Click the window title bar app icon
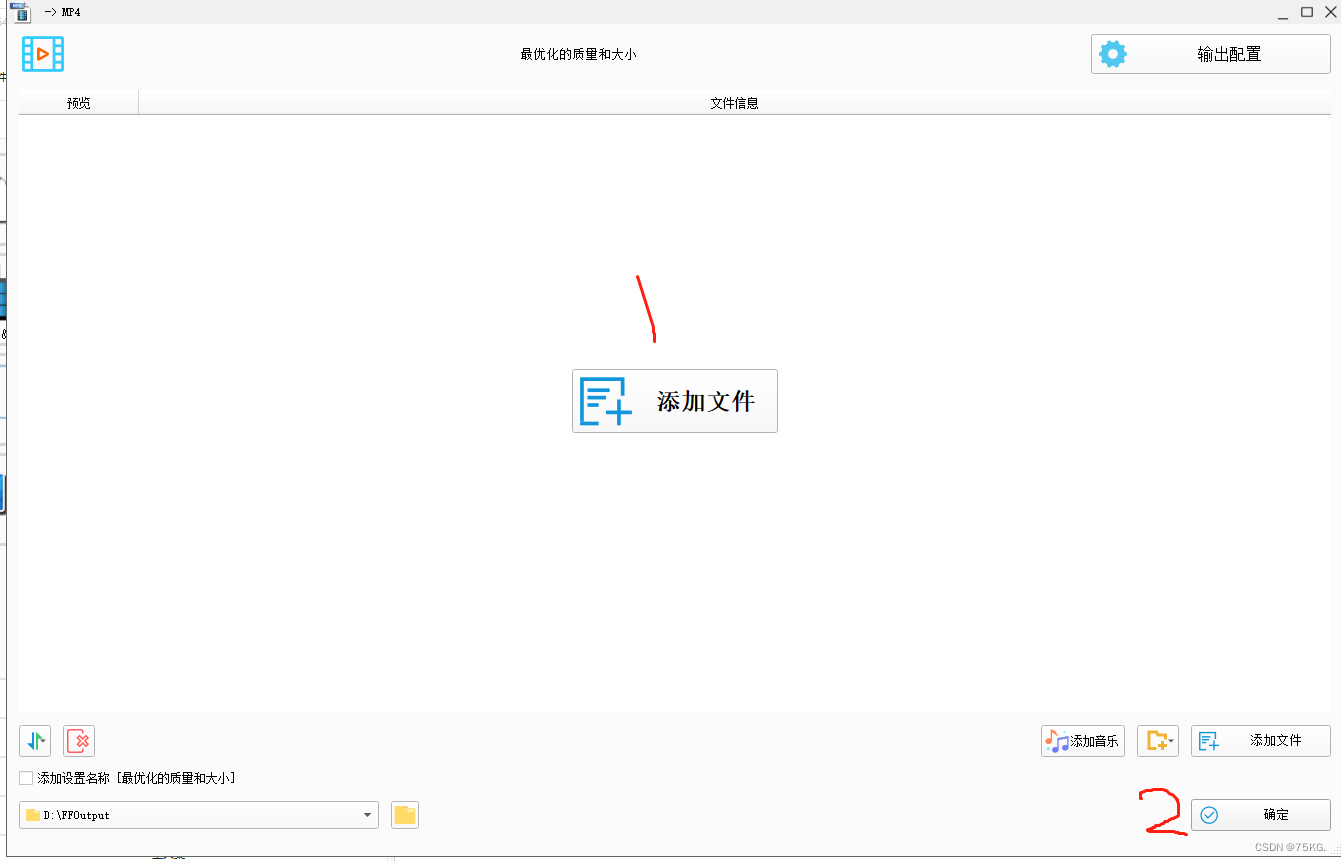 coord(20,12)
